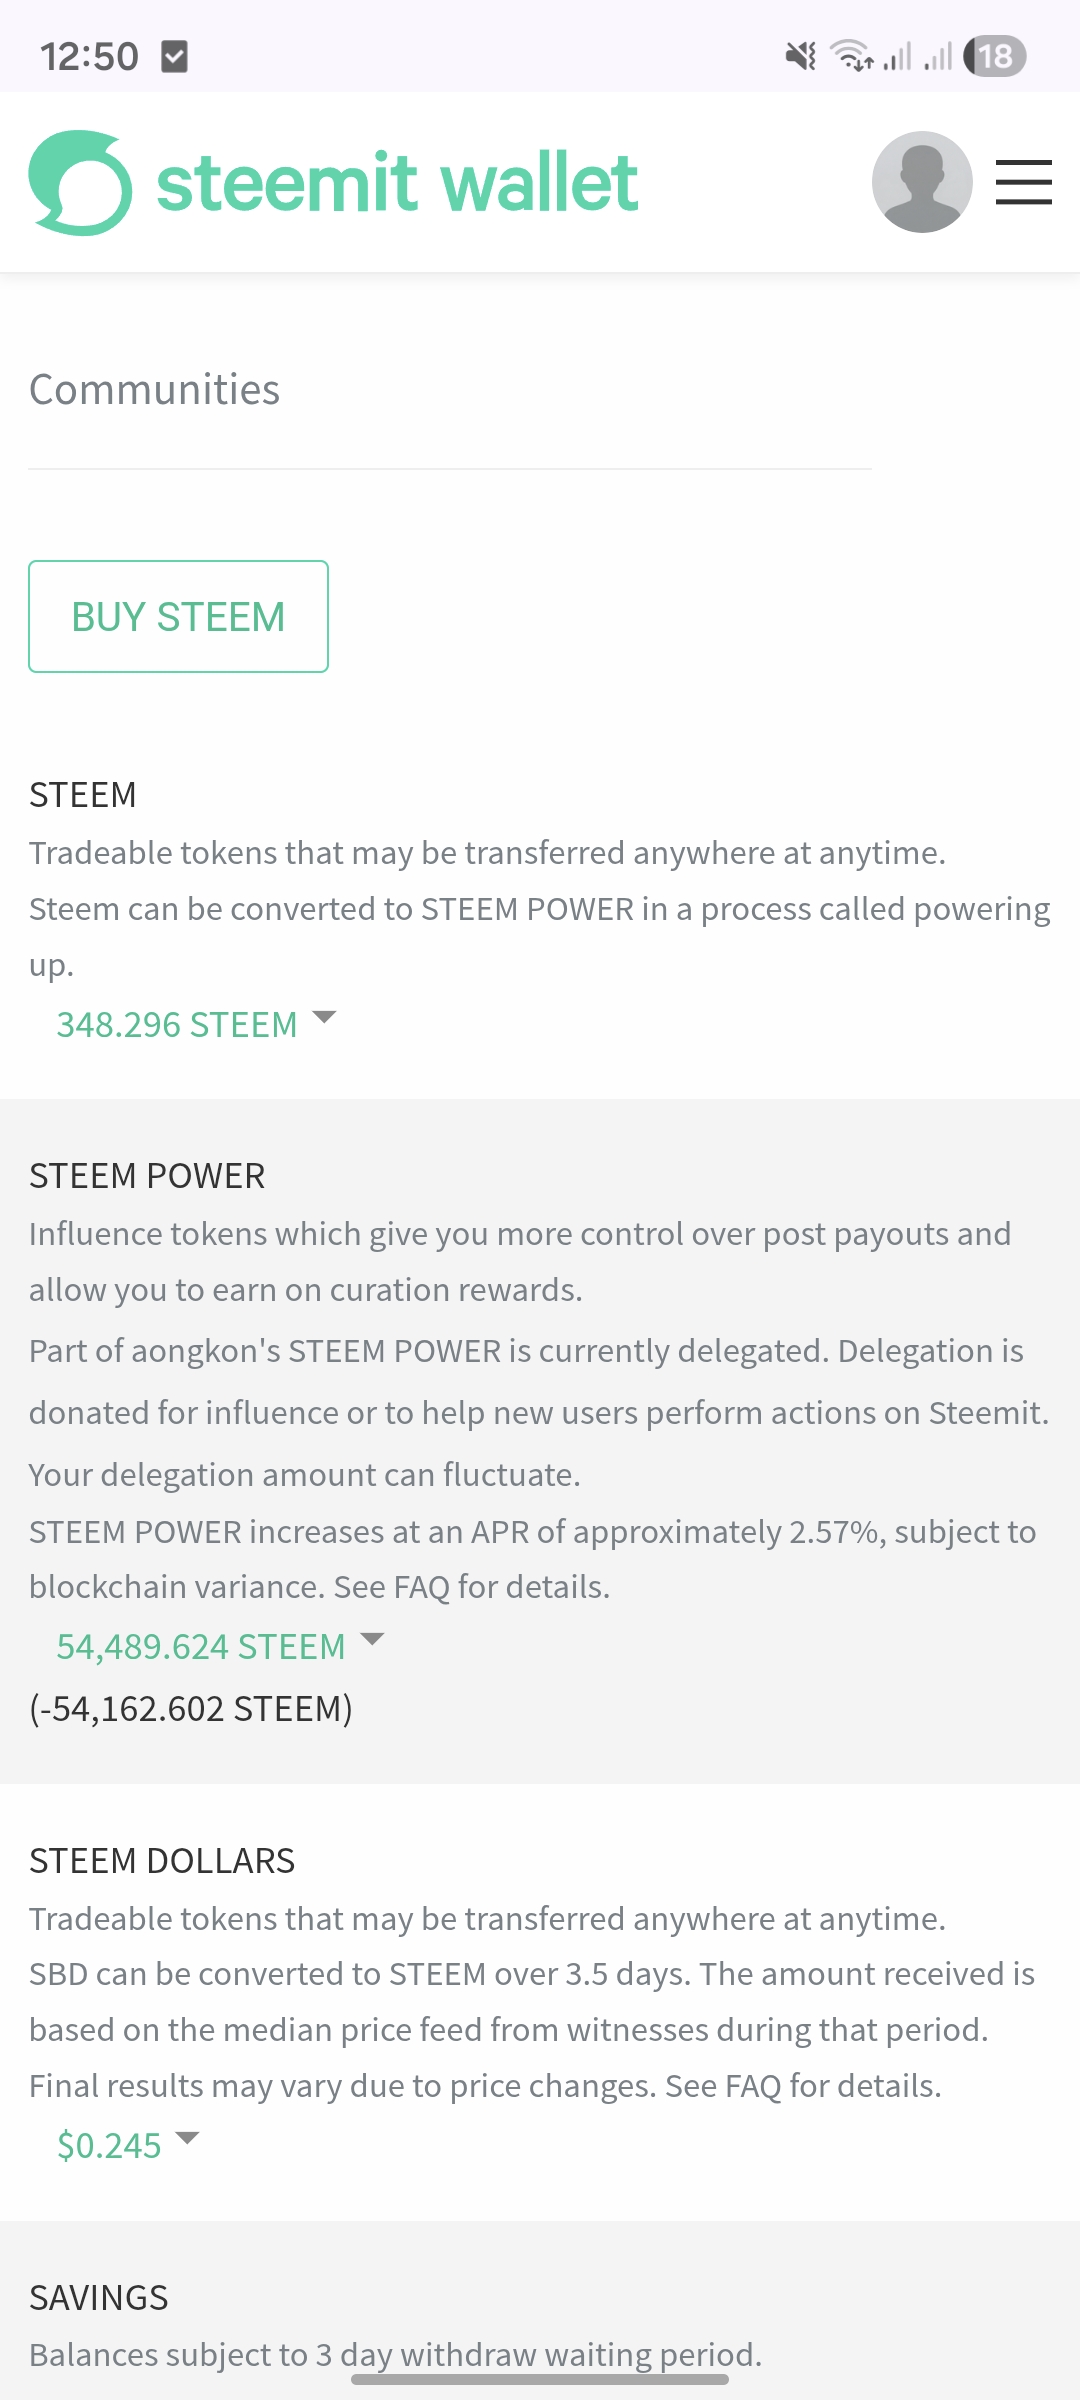Tap the delegated (-54,162.602 STEEM) amount
This screenshot has width=1080, height=2400.
coord(191,1708)
